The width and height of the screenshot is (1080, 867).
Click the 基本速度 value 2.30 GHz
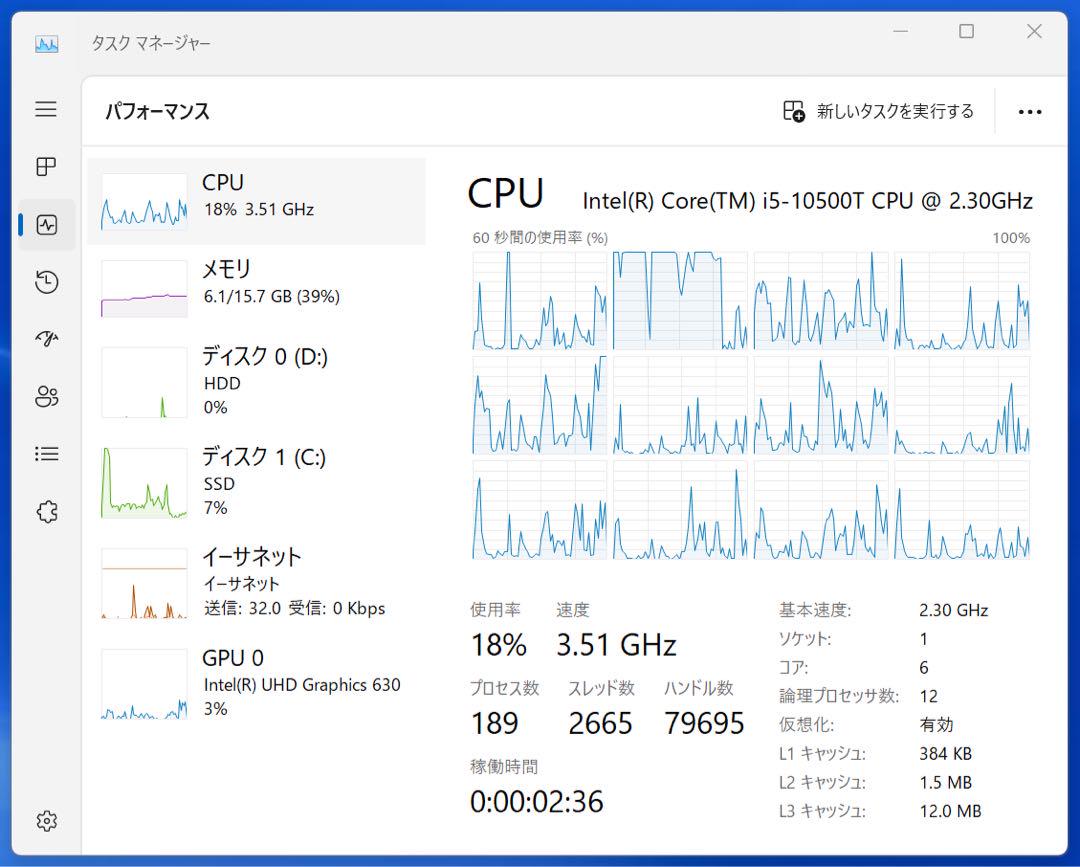pos(953,610)
